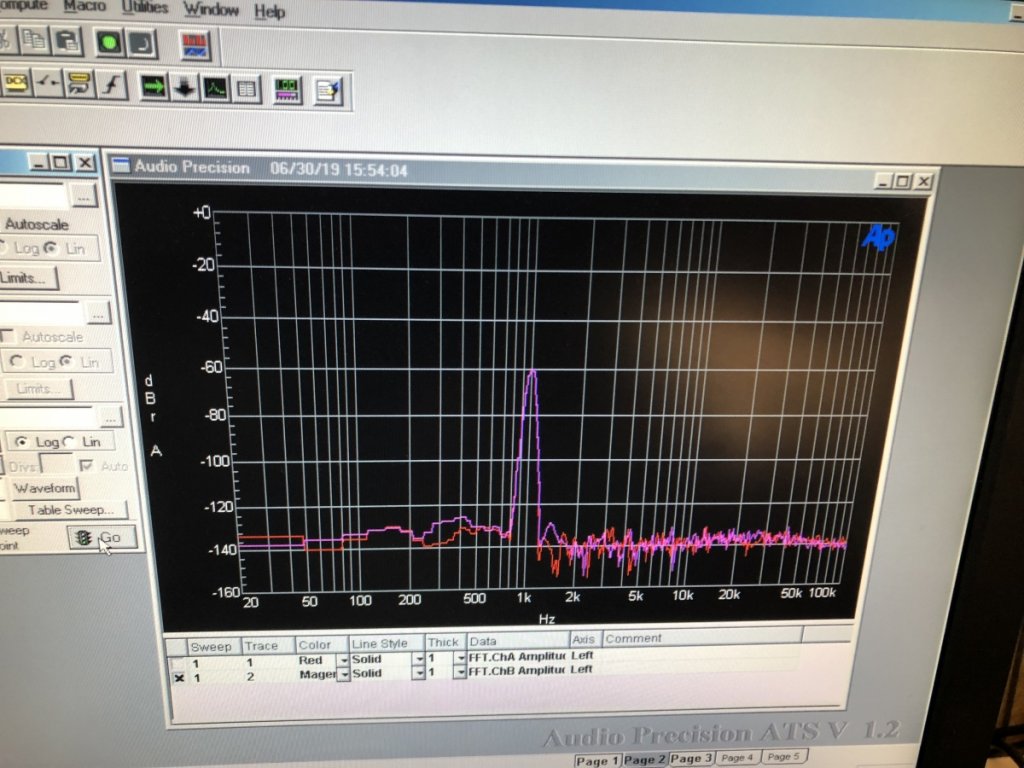Screen dimensions: 1024x768
Task: Click the Sweep column header in legend
Action: 213,647
